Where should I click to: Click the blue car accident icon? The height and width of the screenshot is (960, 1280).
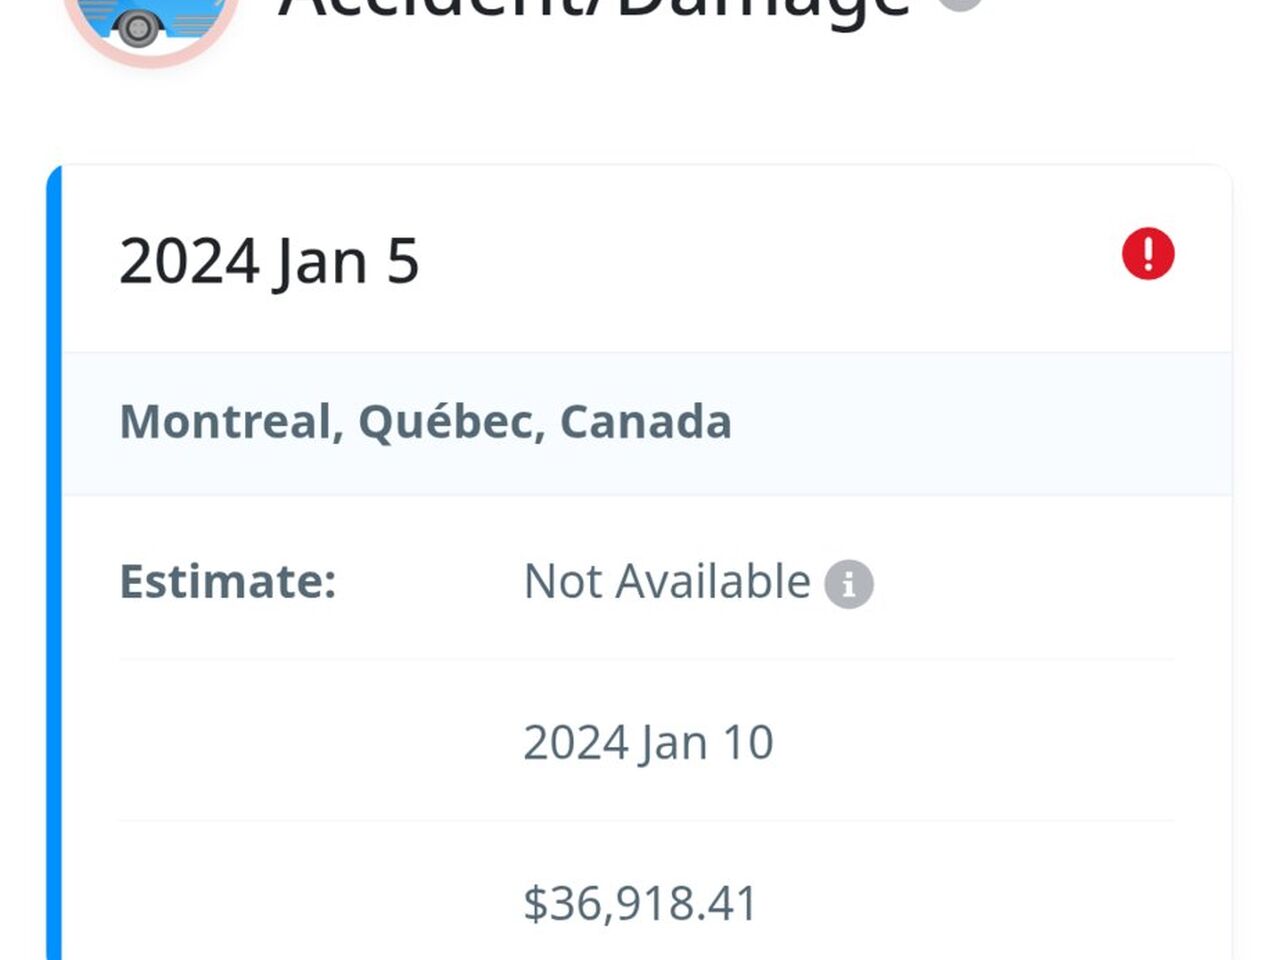click(x=150, y=20)
